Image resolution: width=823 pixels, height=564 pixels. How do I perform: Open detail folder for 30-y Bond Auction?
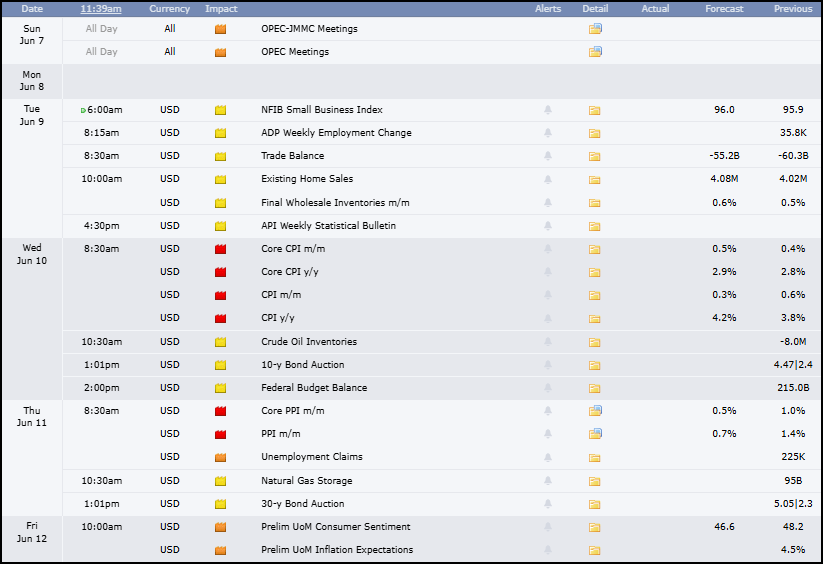[594, 504]
